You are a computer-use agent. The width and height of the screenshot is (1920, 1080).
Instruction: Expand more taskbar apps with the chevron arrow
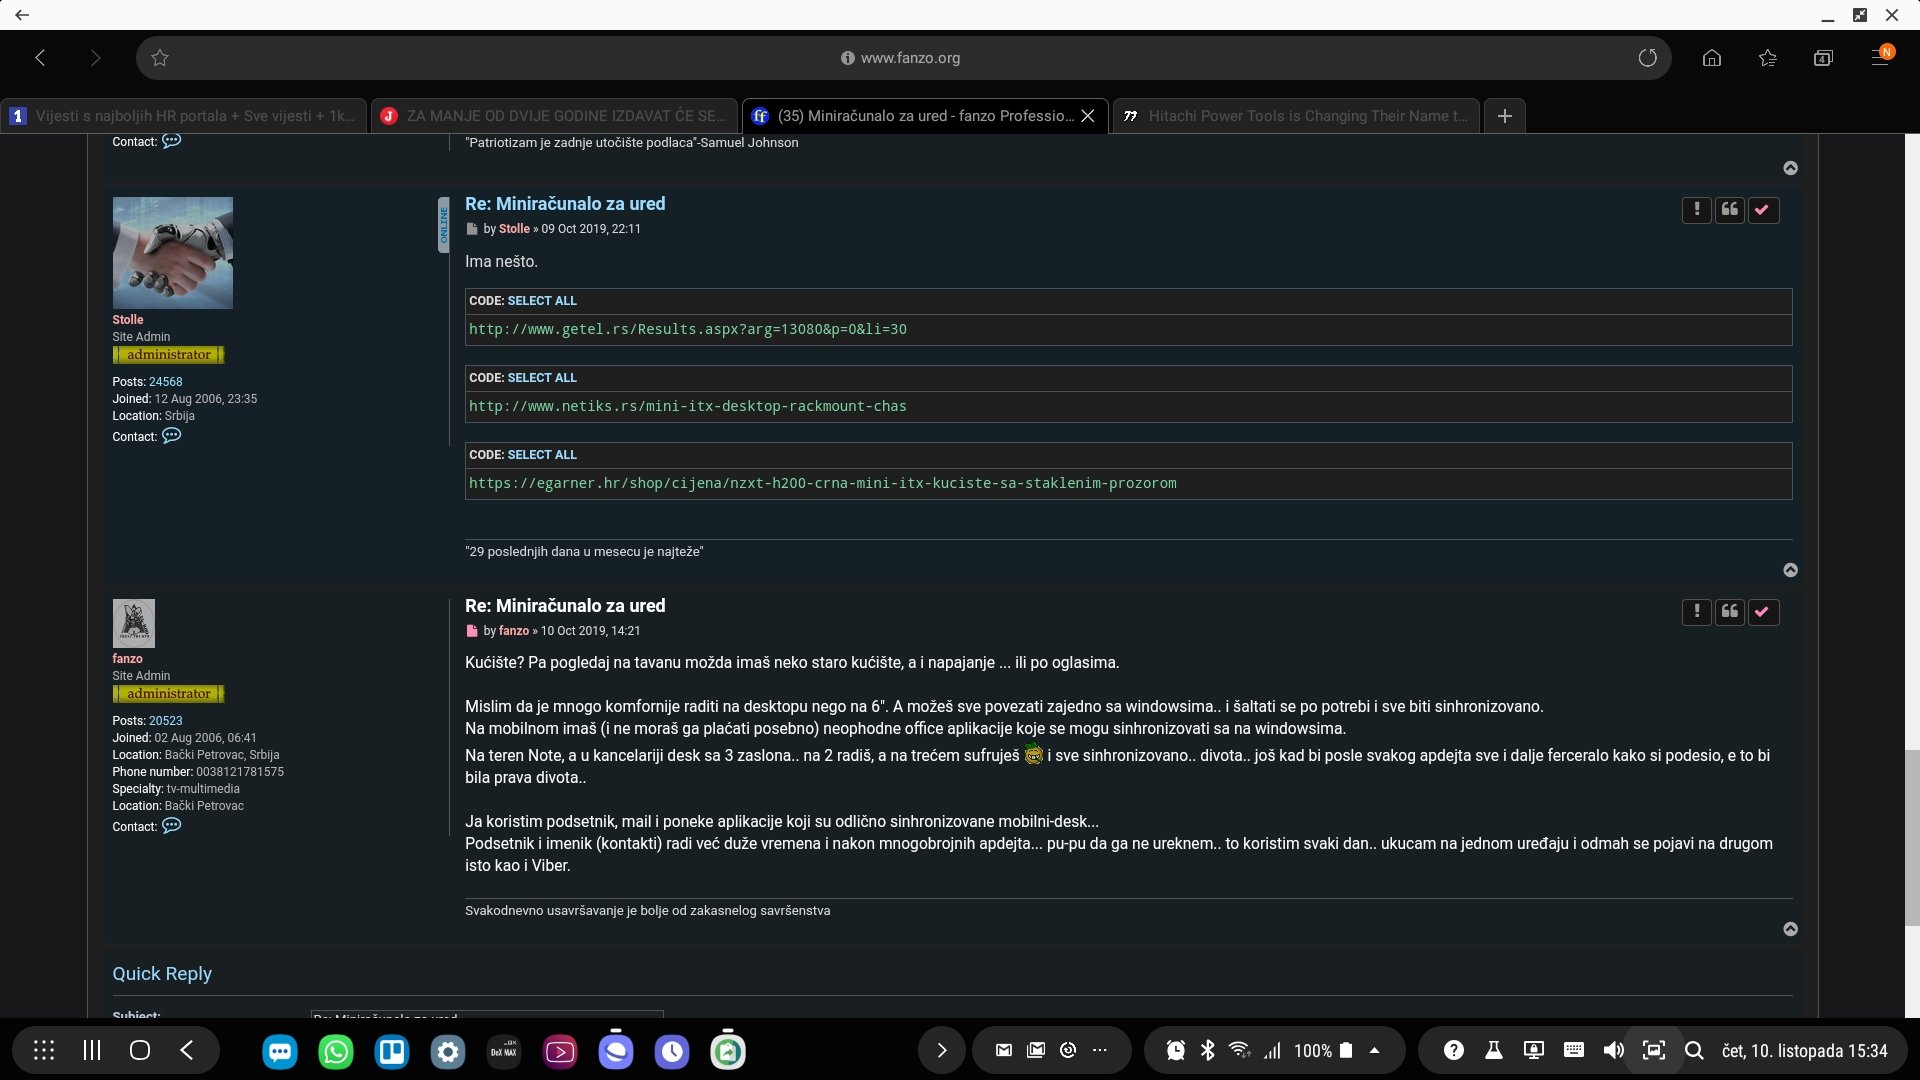[941, 1050]
